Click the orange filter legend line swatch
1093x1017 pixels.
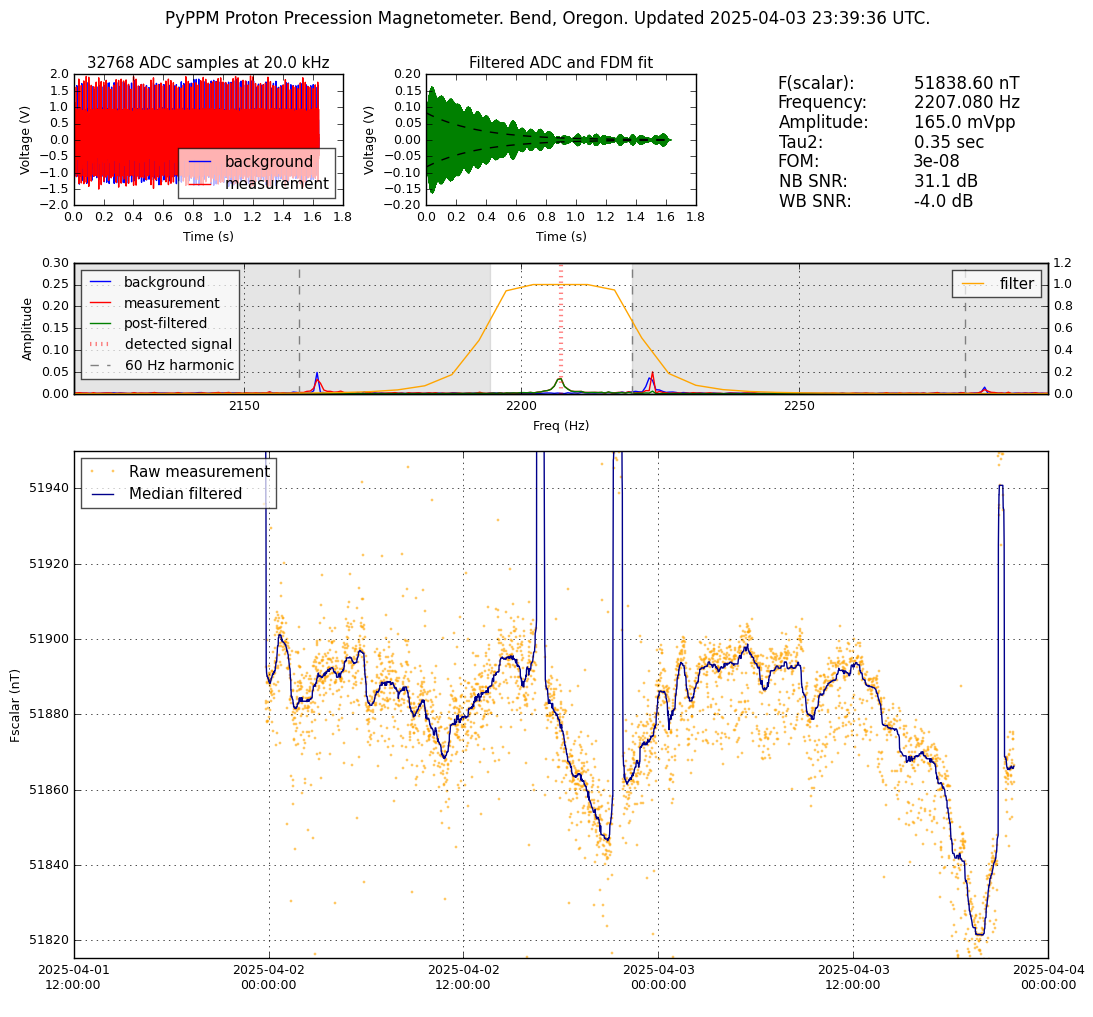(975, 284)
